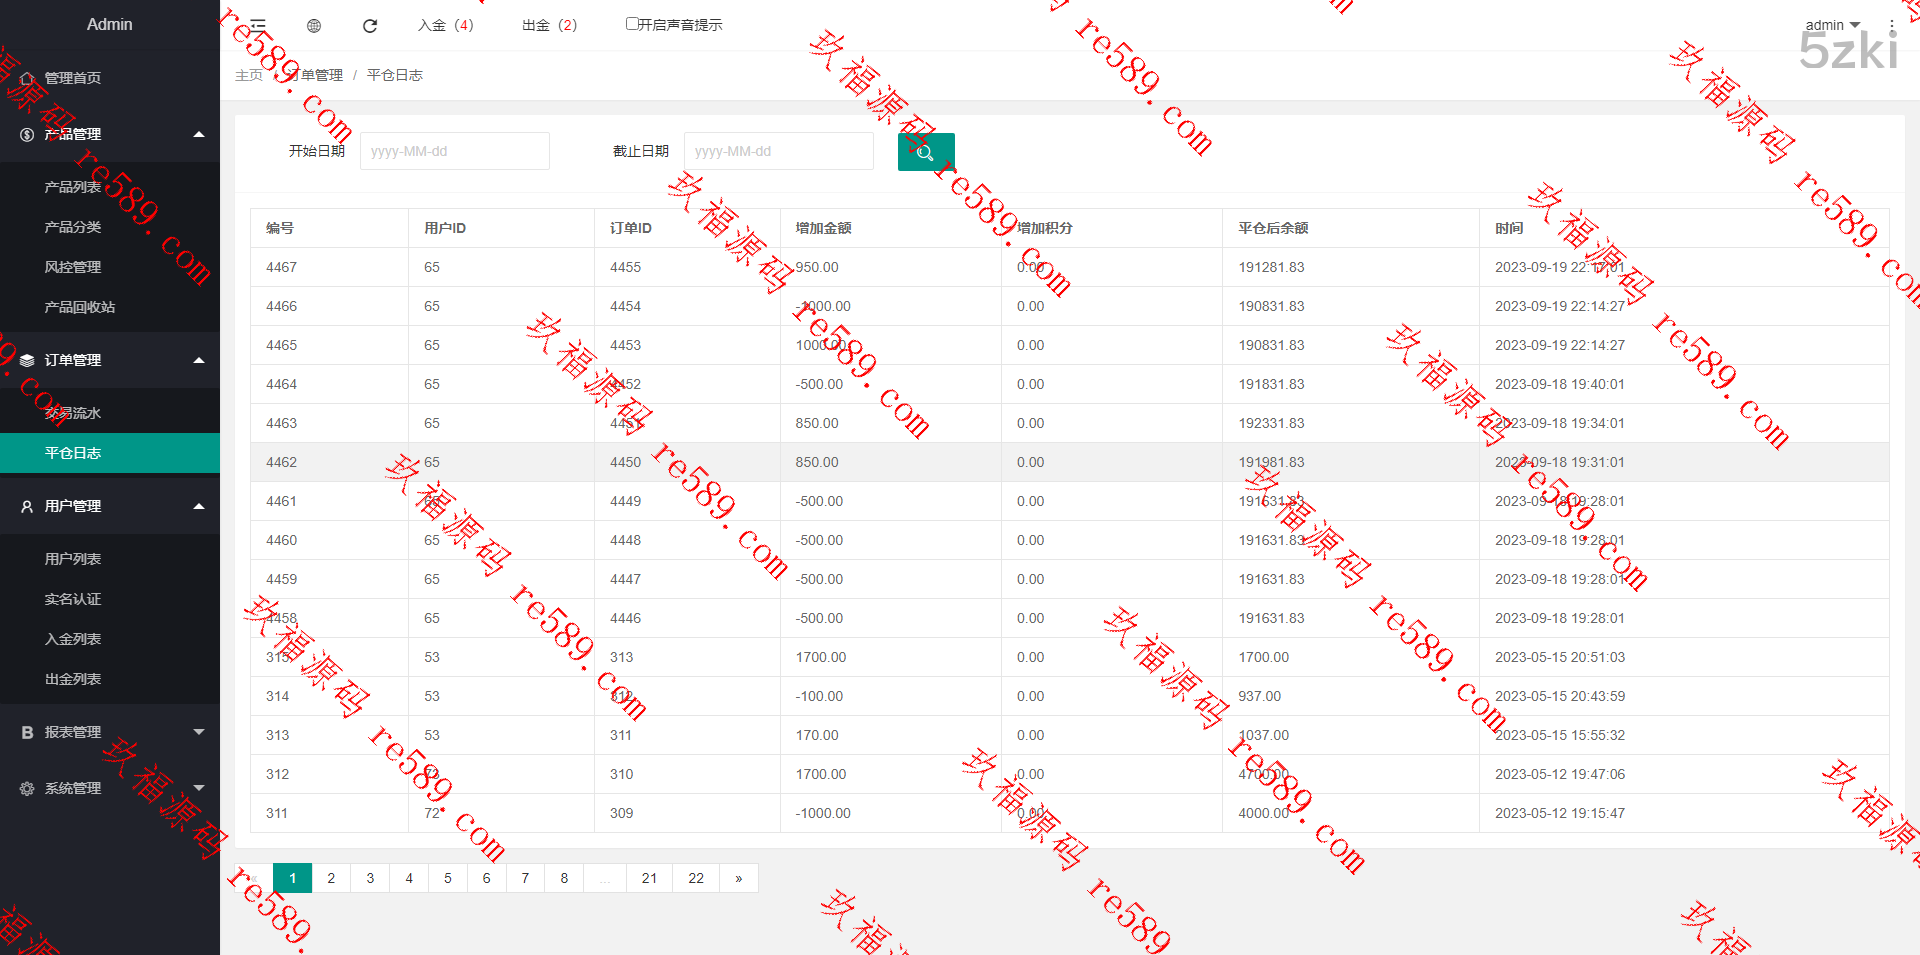Go to next page with » arrow
This screenshot has width=1920, height=955.
tap(739, 878)
